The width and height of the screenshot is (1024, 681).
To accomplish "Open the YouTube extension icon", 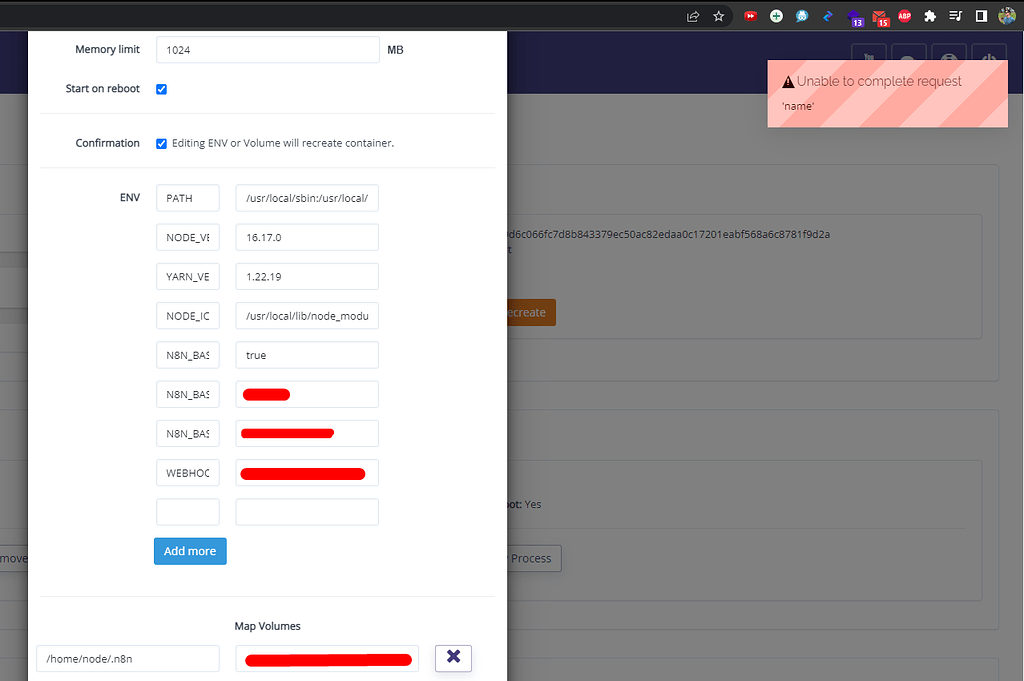I will pos(750,16).
